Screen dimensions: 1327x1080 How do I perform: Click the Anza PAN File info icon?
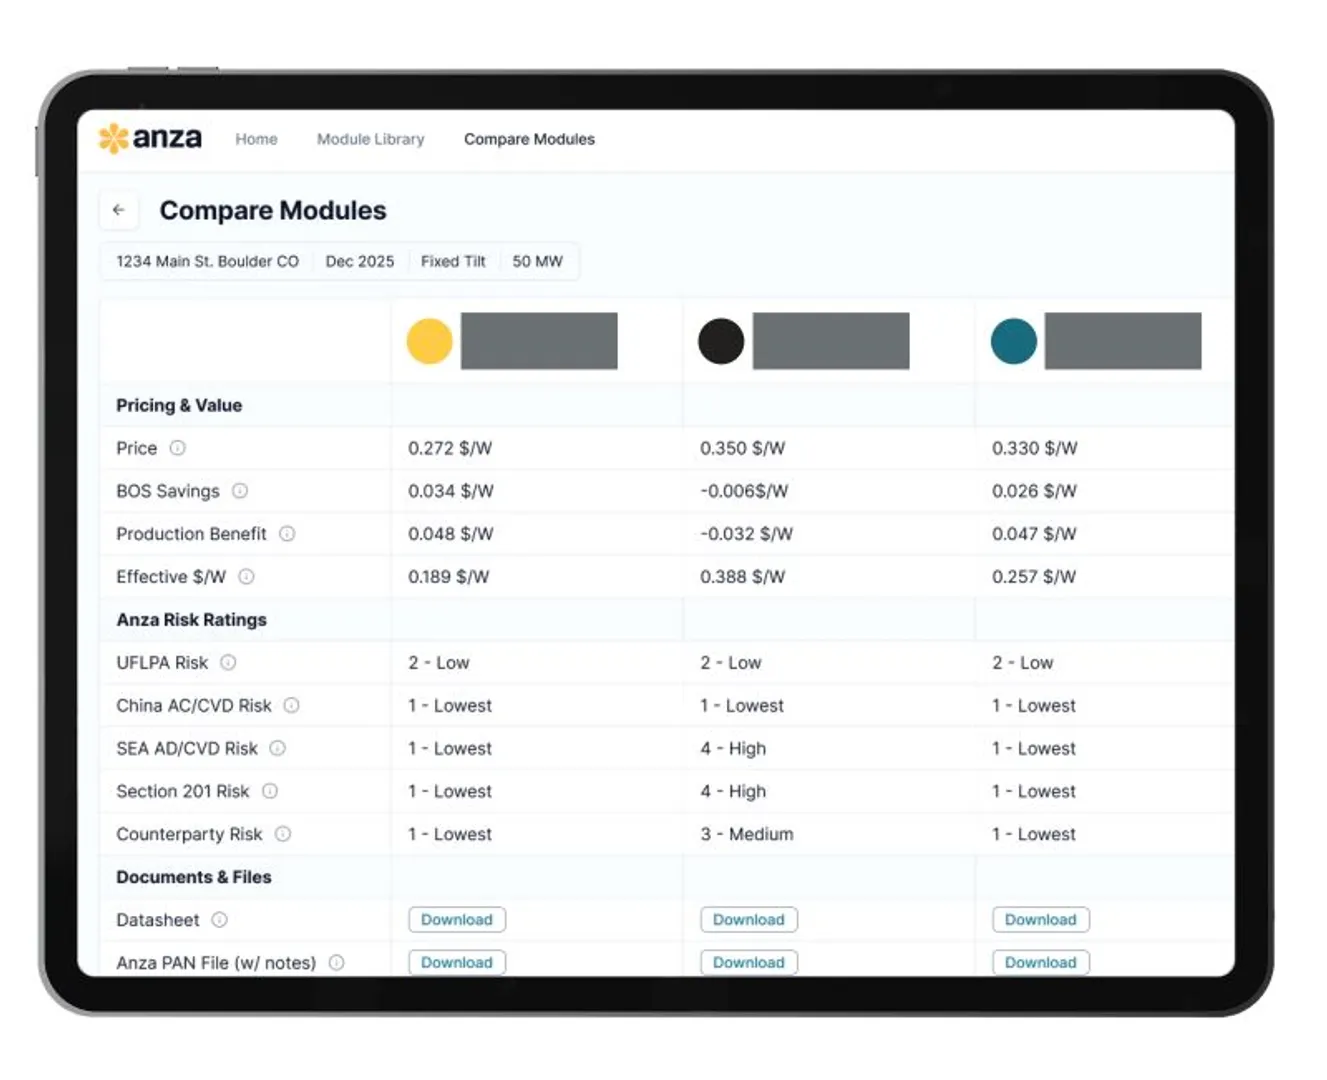pos(337,962)
